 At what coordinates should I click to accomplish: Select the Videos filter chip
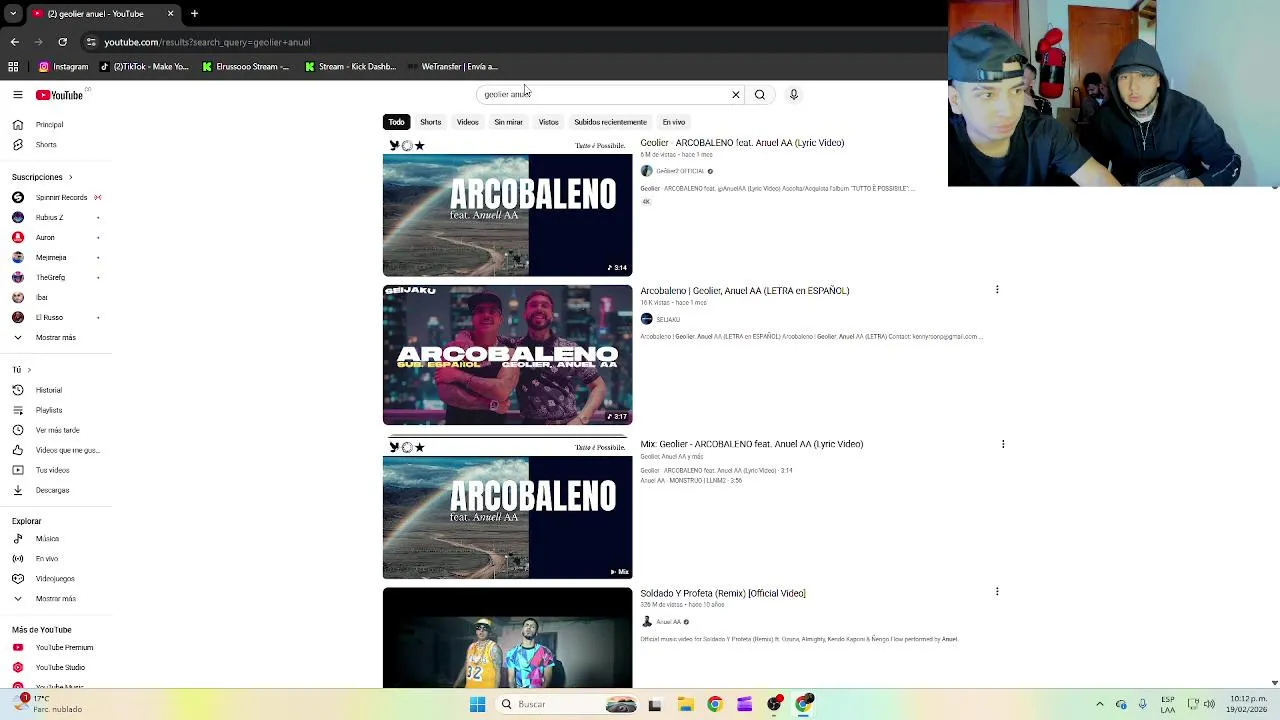pyautogui.click(x=468, y=122)
